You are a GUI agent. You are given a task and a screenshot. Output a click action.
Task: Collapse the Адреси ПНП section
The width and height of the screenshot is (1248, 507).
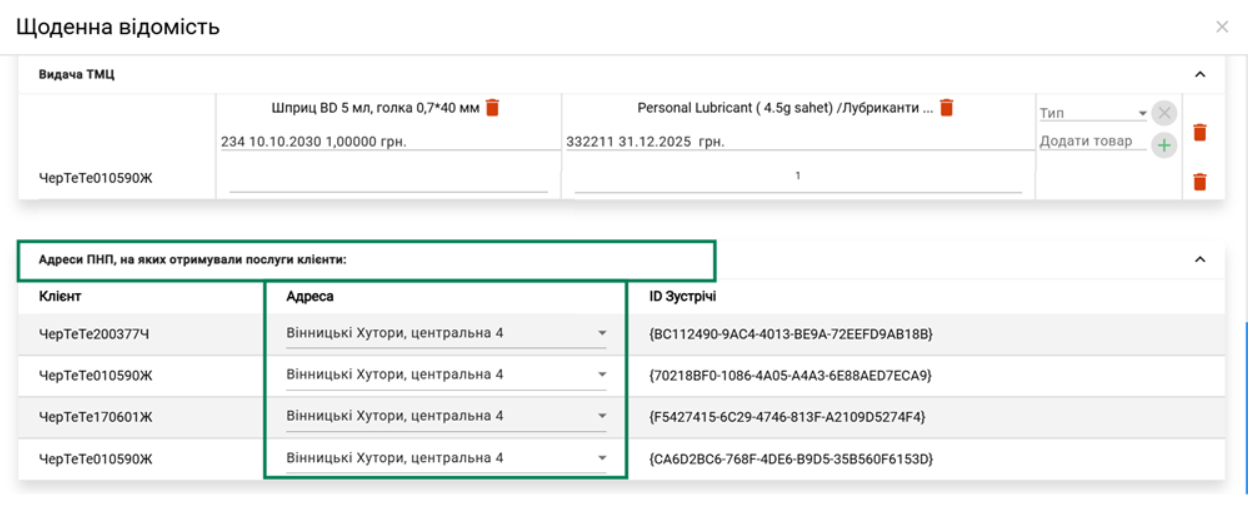[1201, 259]
